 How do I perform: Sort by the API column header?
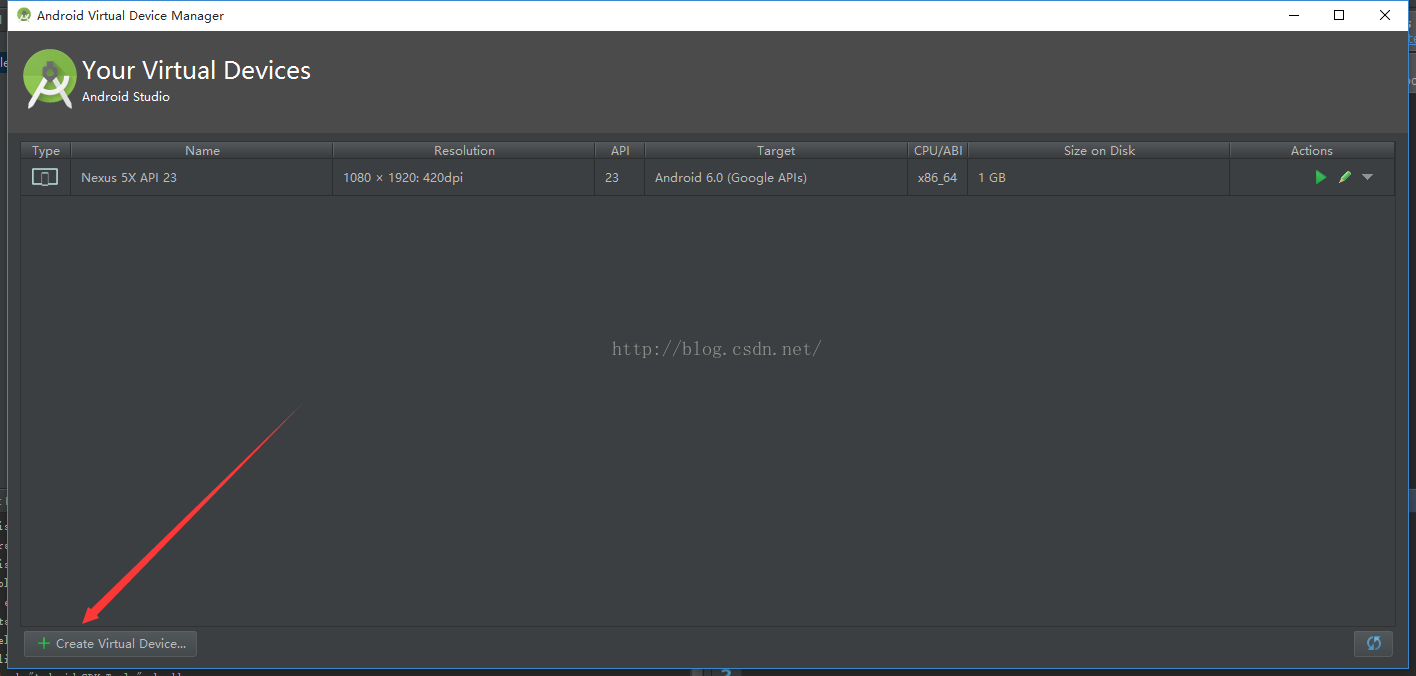(x=620, y=150)
